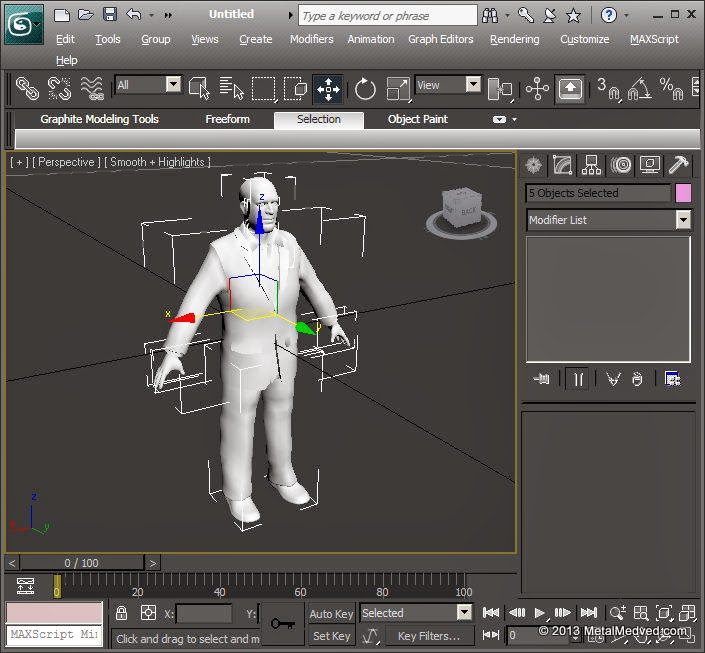Click the Bind to Space Warp icon
Screen dimensions: 705x653
click(x=92, y=89)
